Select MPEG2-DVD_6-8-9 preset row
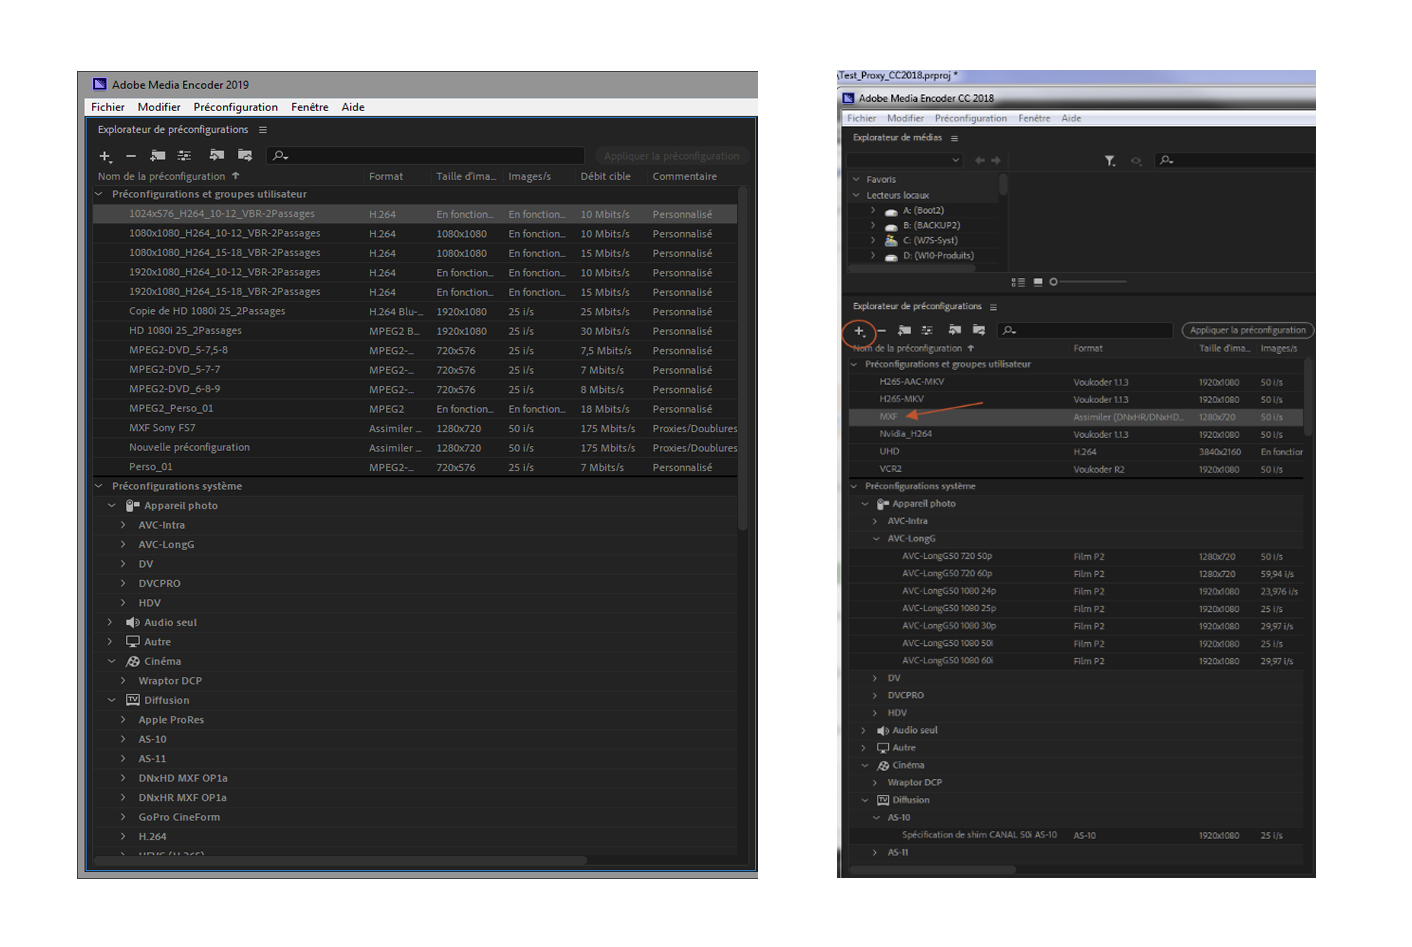This screenshot has height=947, width=1412. click(x=415, y=390)
